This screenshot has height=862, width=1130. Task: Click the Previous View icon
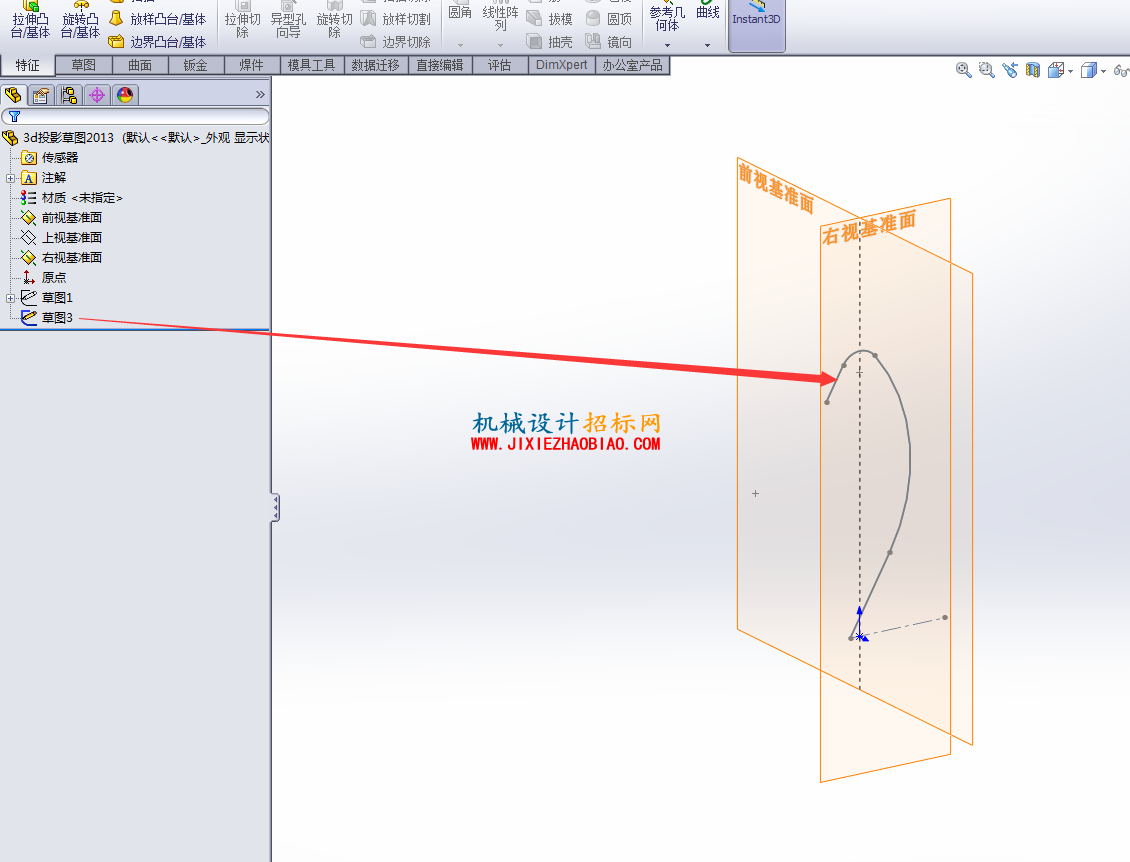1010,70
